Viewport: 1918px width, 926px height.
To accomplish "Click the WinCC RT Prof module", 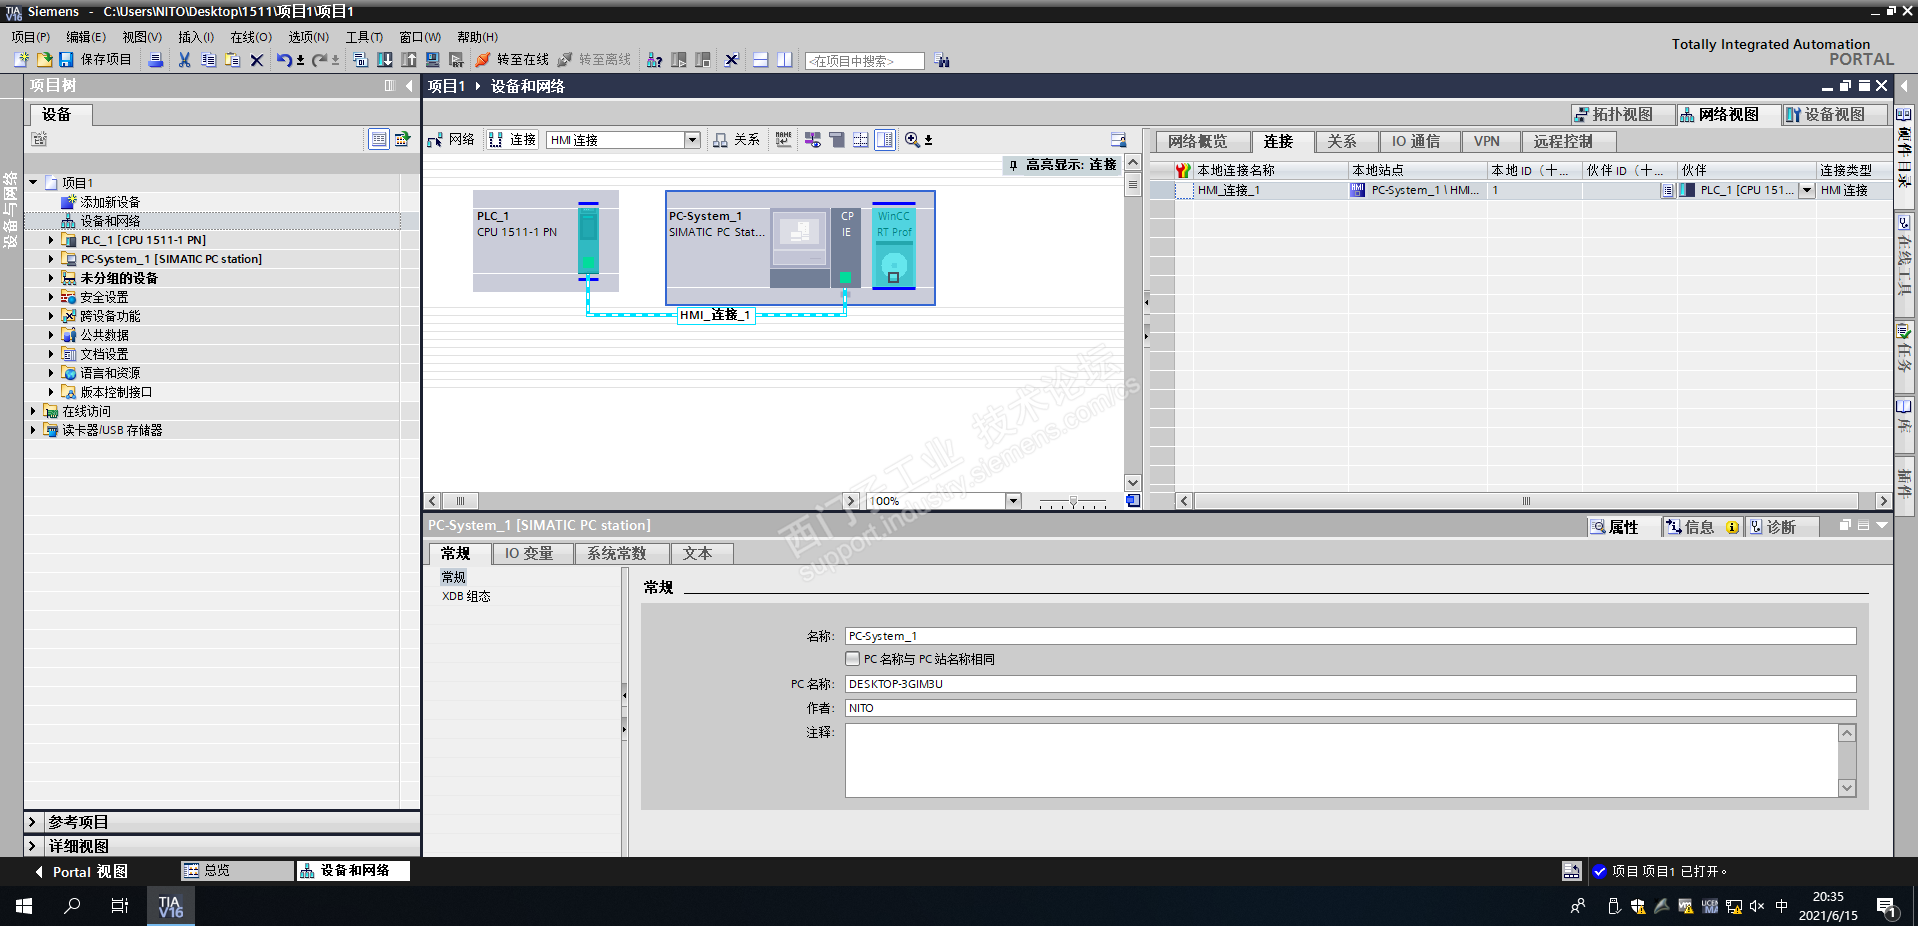I will pyautogui.click(x=894, y=248).
